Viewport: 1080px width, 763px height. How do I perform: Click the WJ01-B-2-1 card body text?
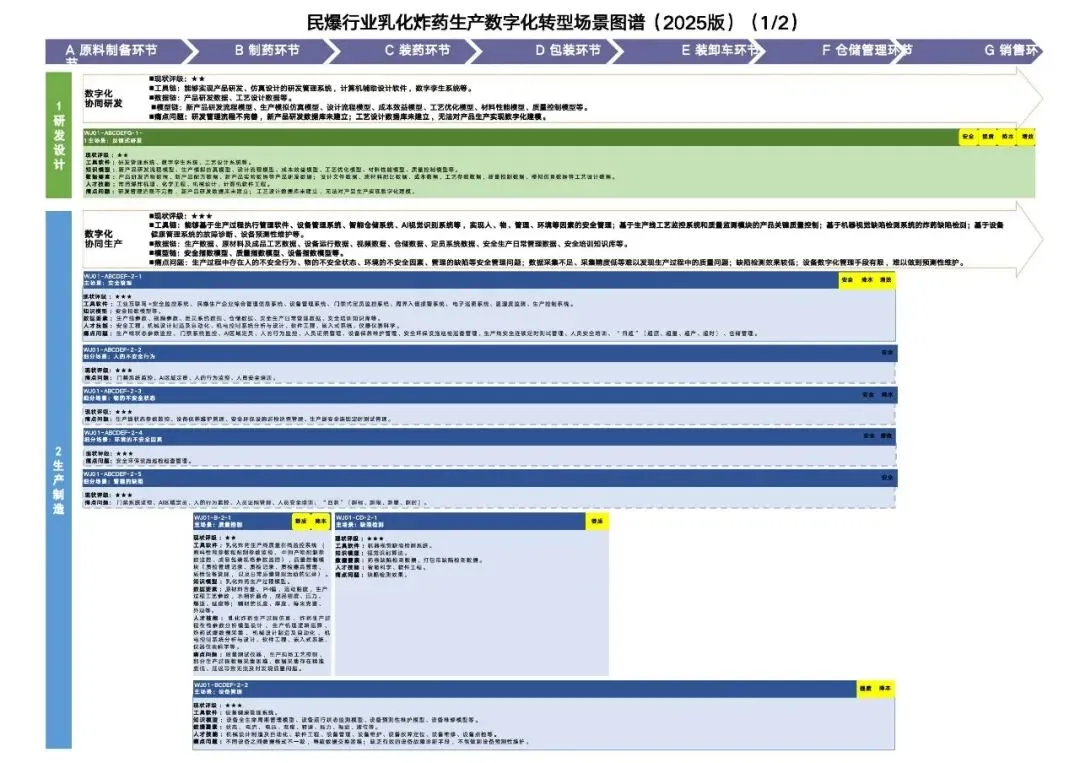(262, 603)
